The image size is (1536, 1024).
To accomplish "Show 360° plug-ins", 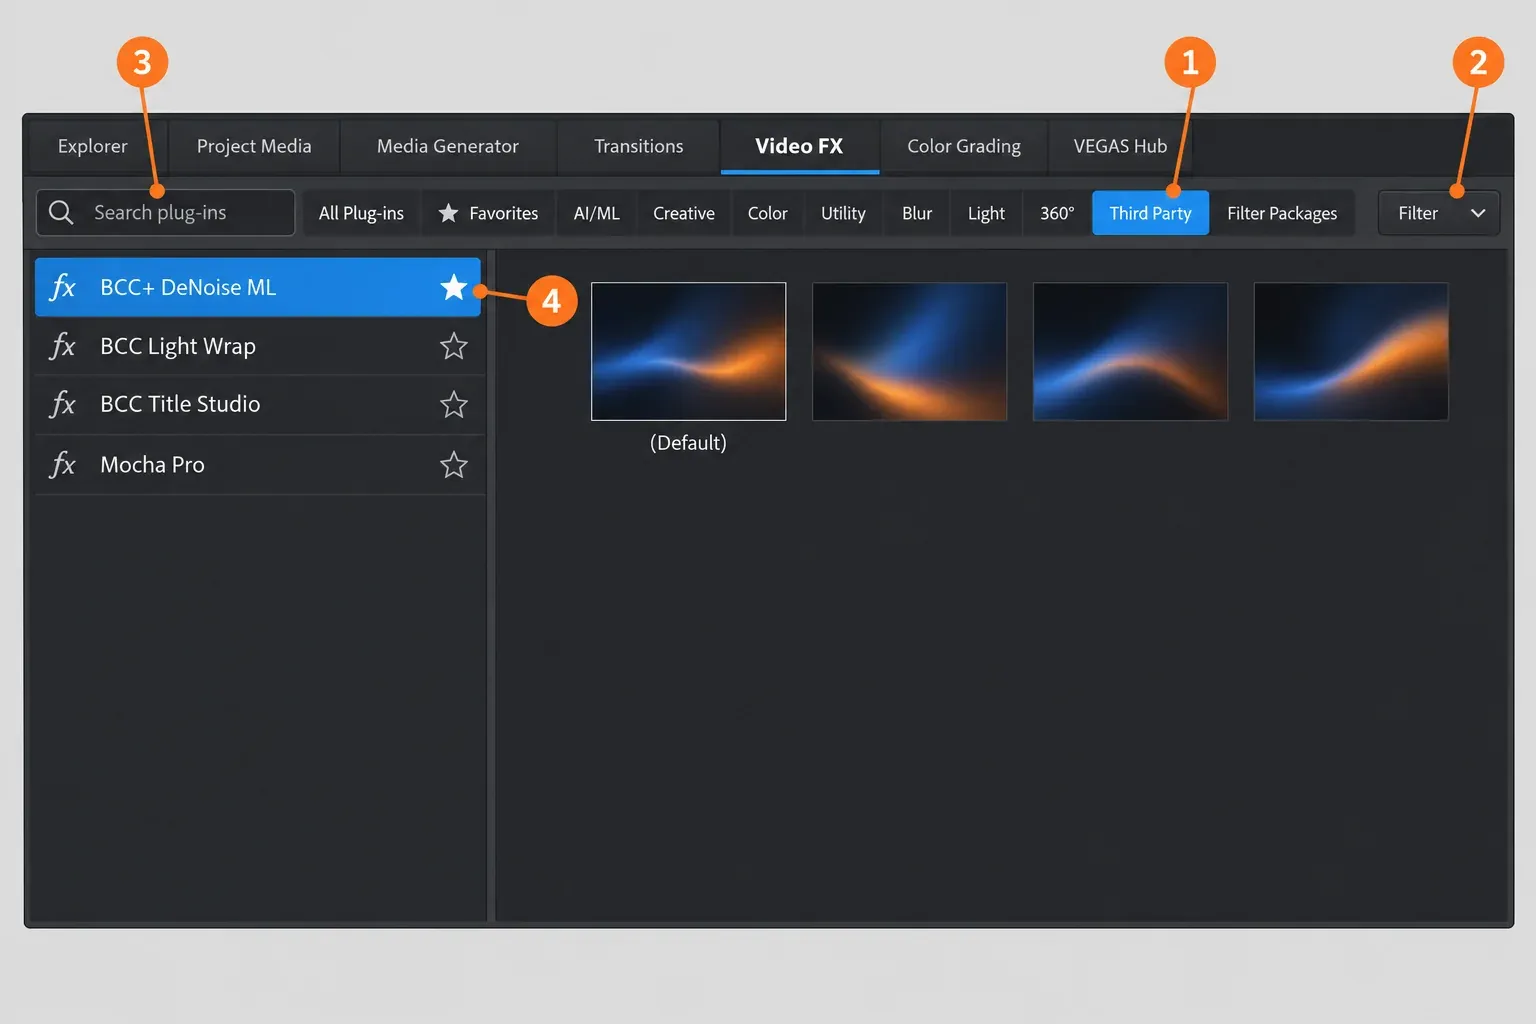I will pos(1057,213).
